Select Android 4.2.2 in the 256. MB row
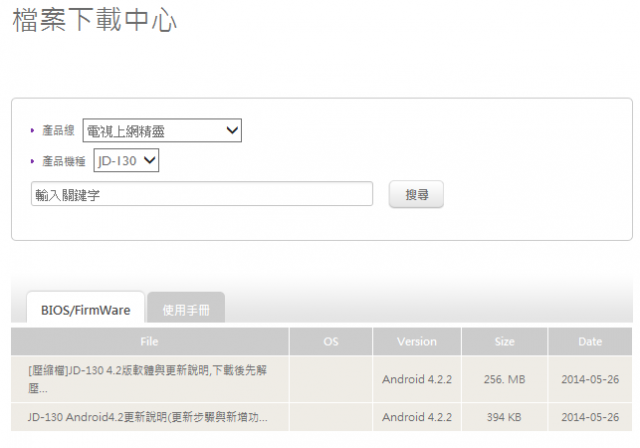 tap(417, 379)
